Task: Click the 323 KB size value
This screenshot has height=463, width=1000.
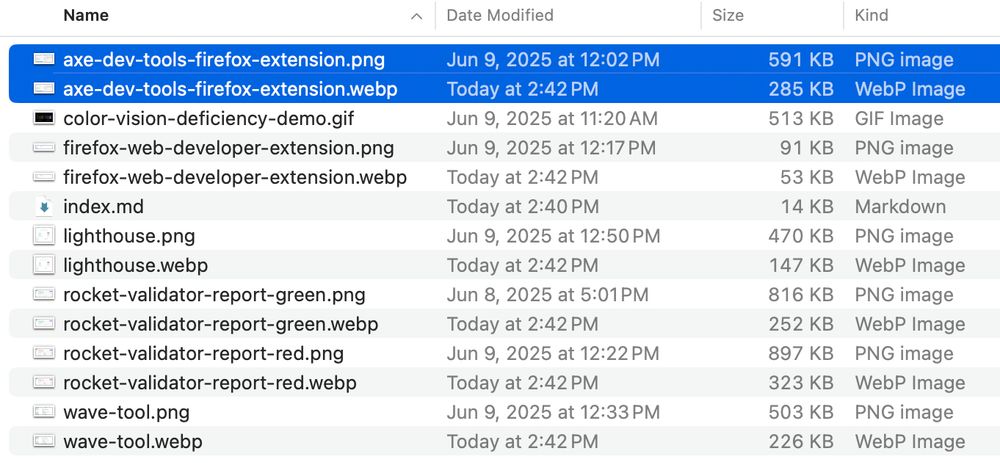Action: click(800, 382)
